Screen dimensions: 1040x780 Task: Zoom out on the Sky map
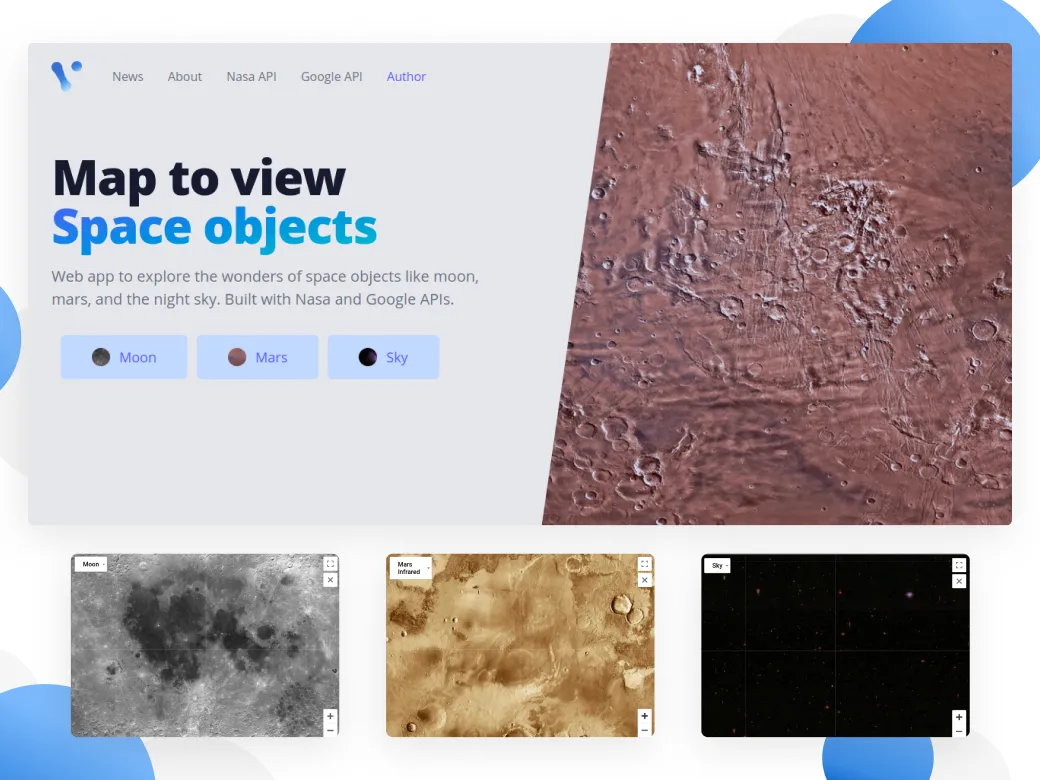(959, 730)
